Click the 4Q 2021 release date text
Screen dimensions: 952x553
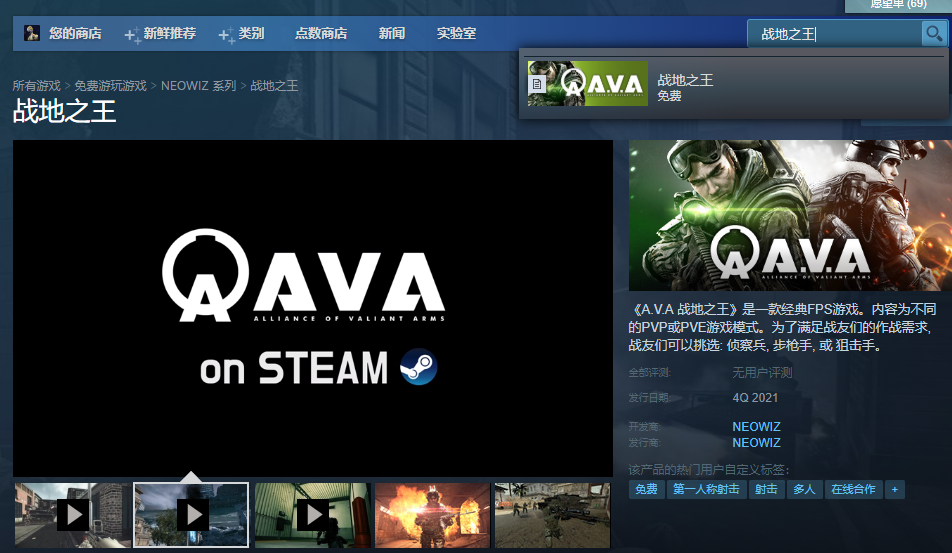click(755, 398)
